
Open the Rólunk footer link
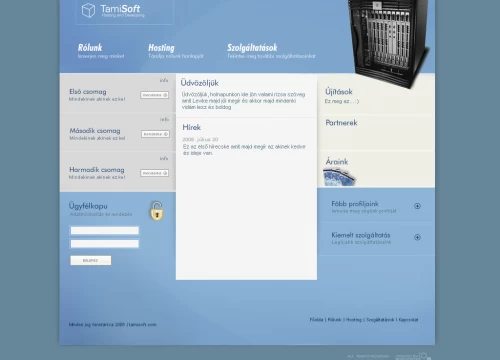click(334, 320)
